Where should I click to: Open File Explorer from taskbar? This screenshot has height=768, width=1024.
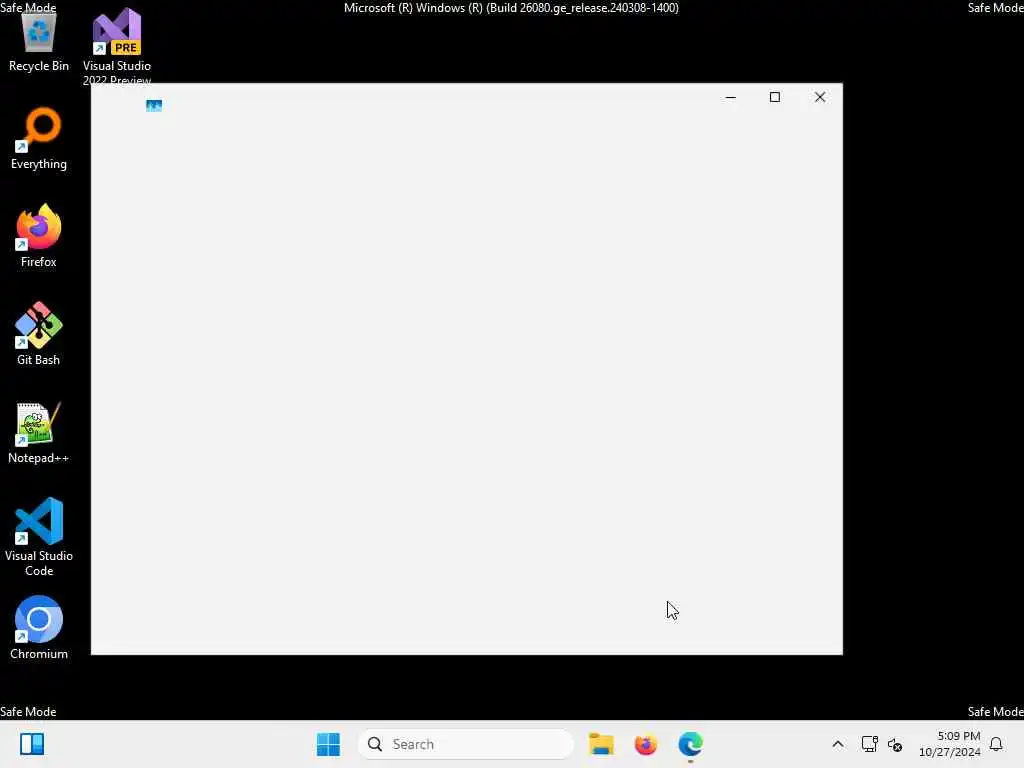click(601, 744)
